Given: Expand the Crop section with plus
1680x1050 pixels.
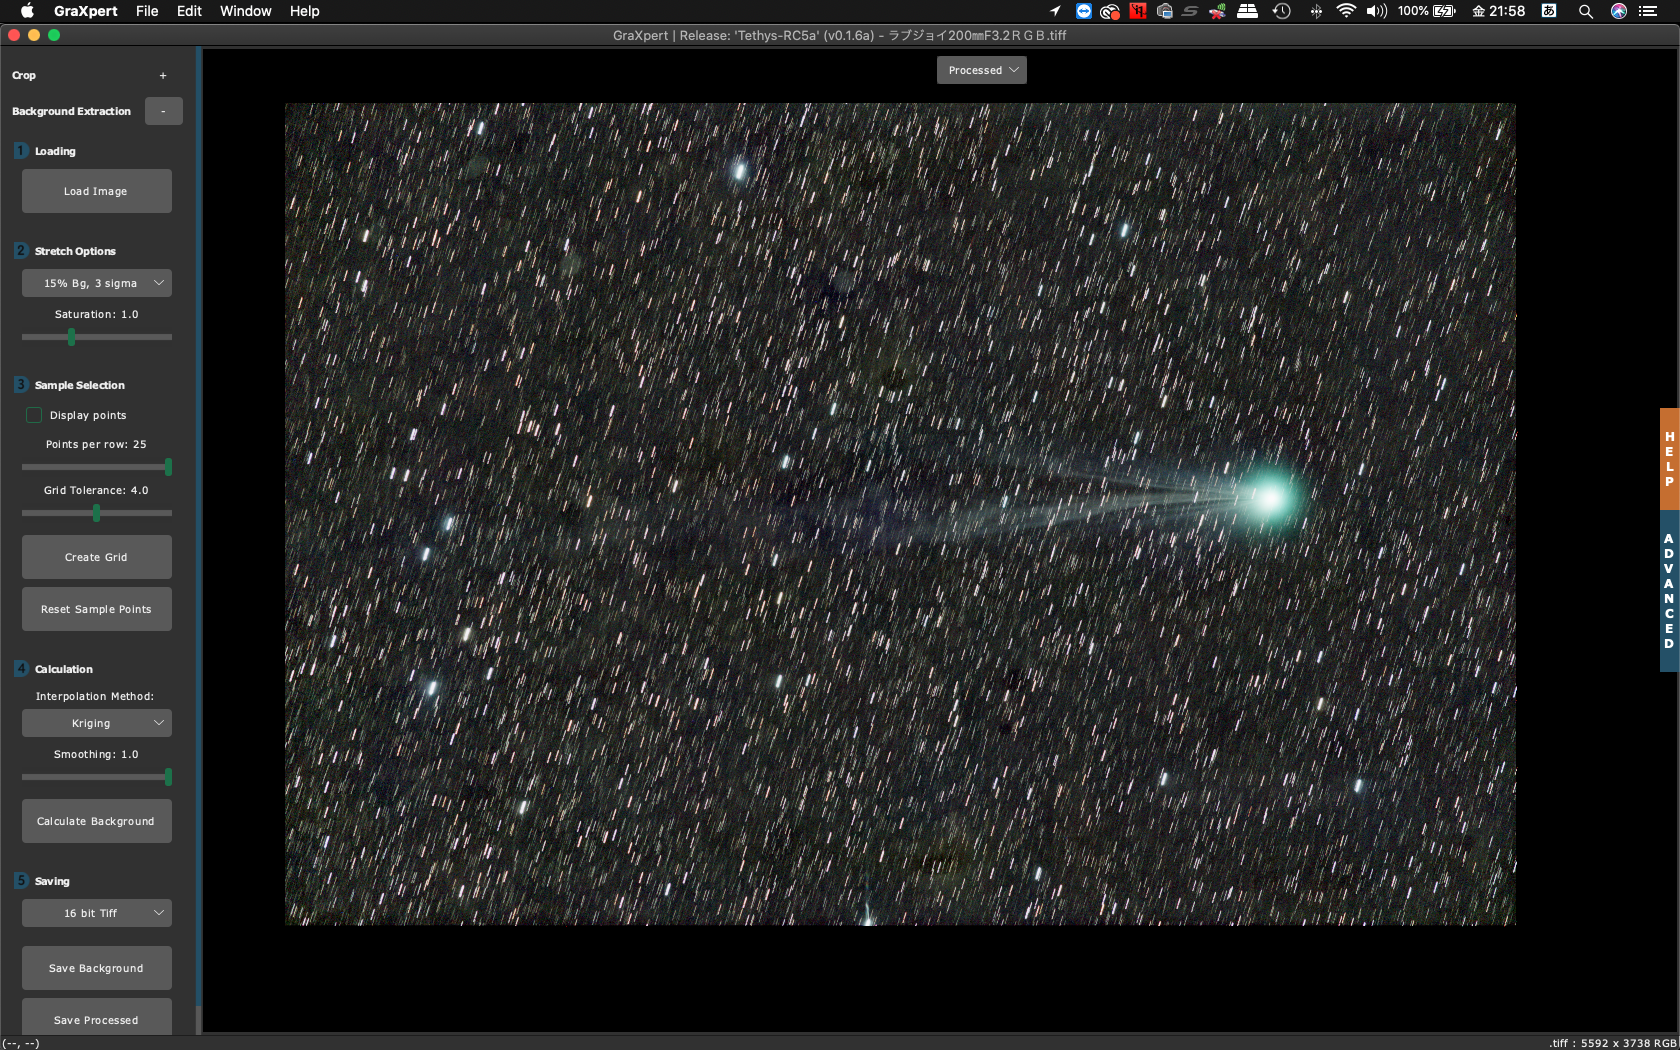Looking at the screenshot, I should (163, 76).
